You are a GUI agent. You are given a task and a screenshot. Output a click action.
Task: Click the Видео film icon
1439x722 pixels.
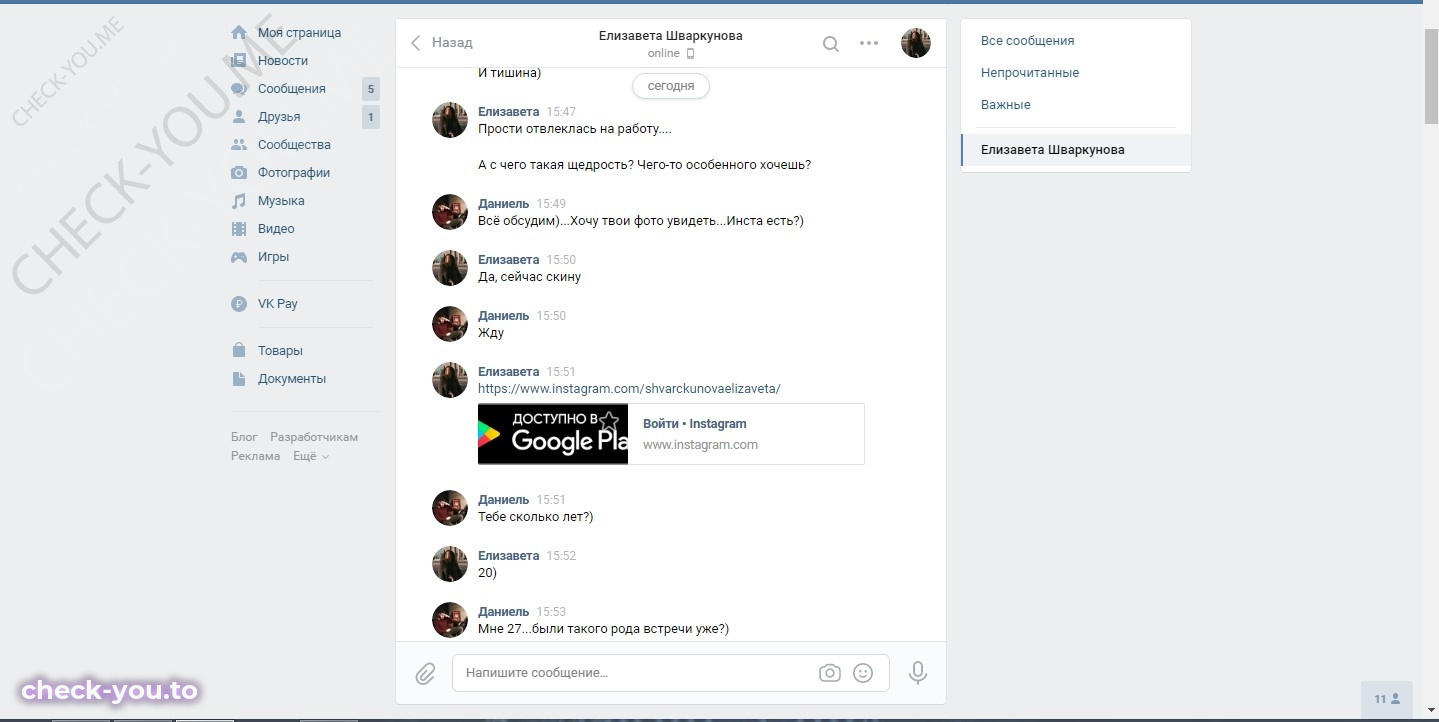(239, 229)
